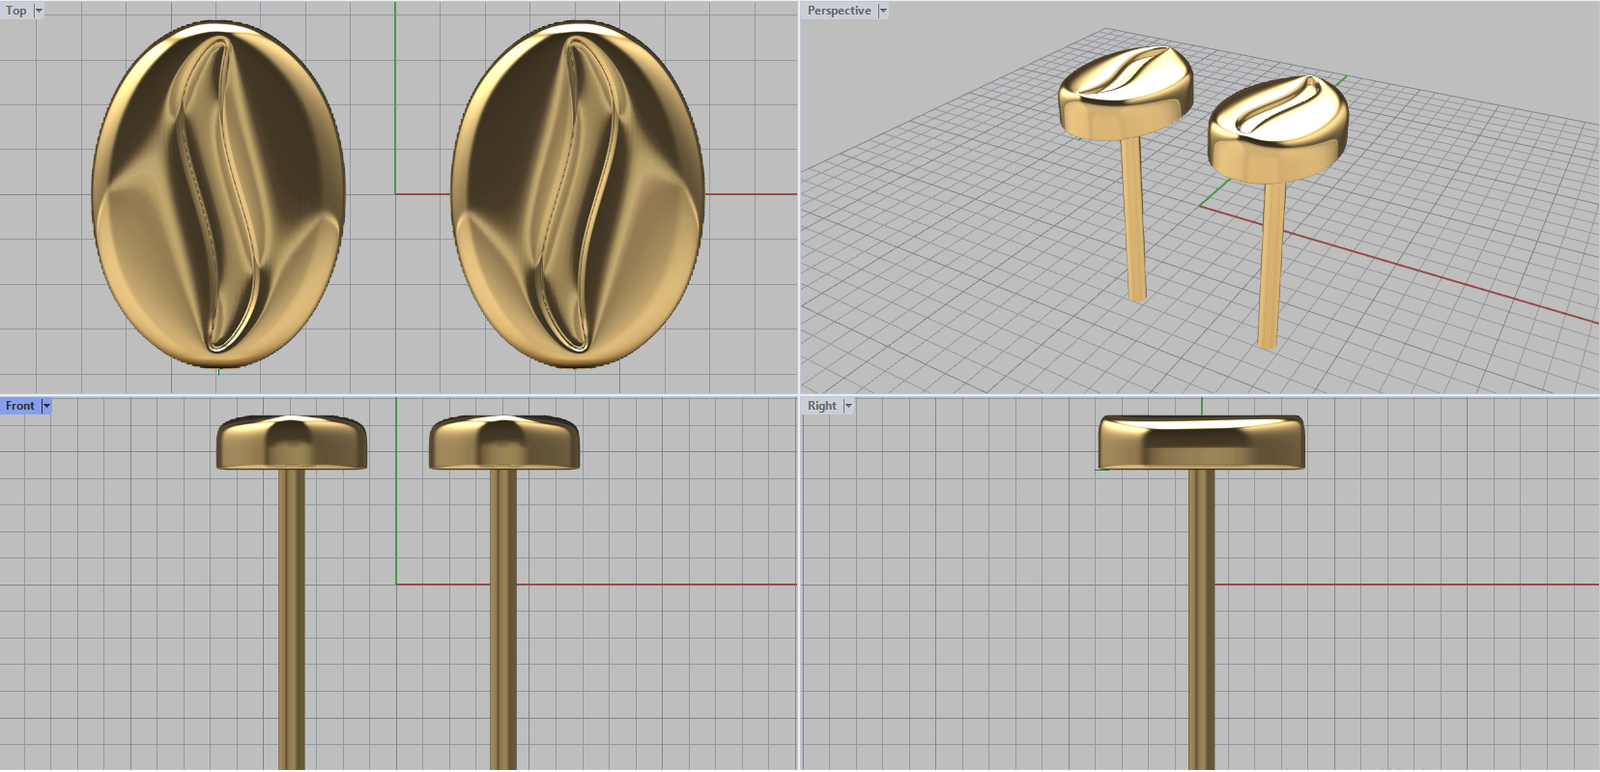
Task: Expand the Right viewport menu arrow
Action: (848, 406)
